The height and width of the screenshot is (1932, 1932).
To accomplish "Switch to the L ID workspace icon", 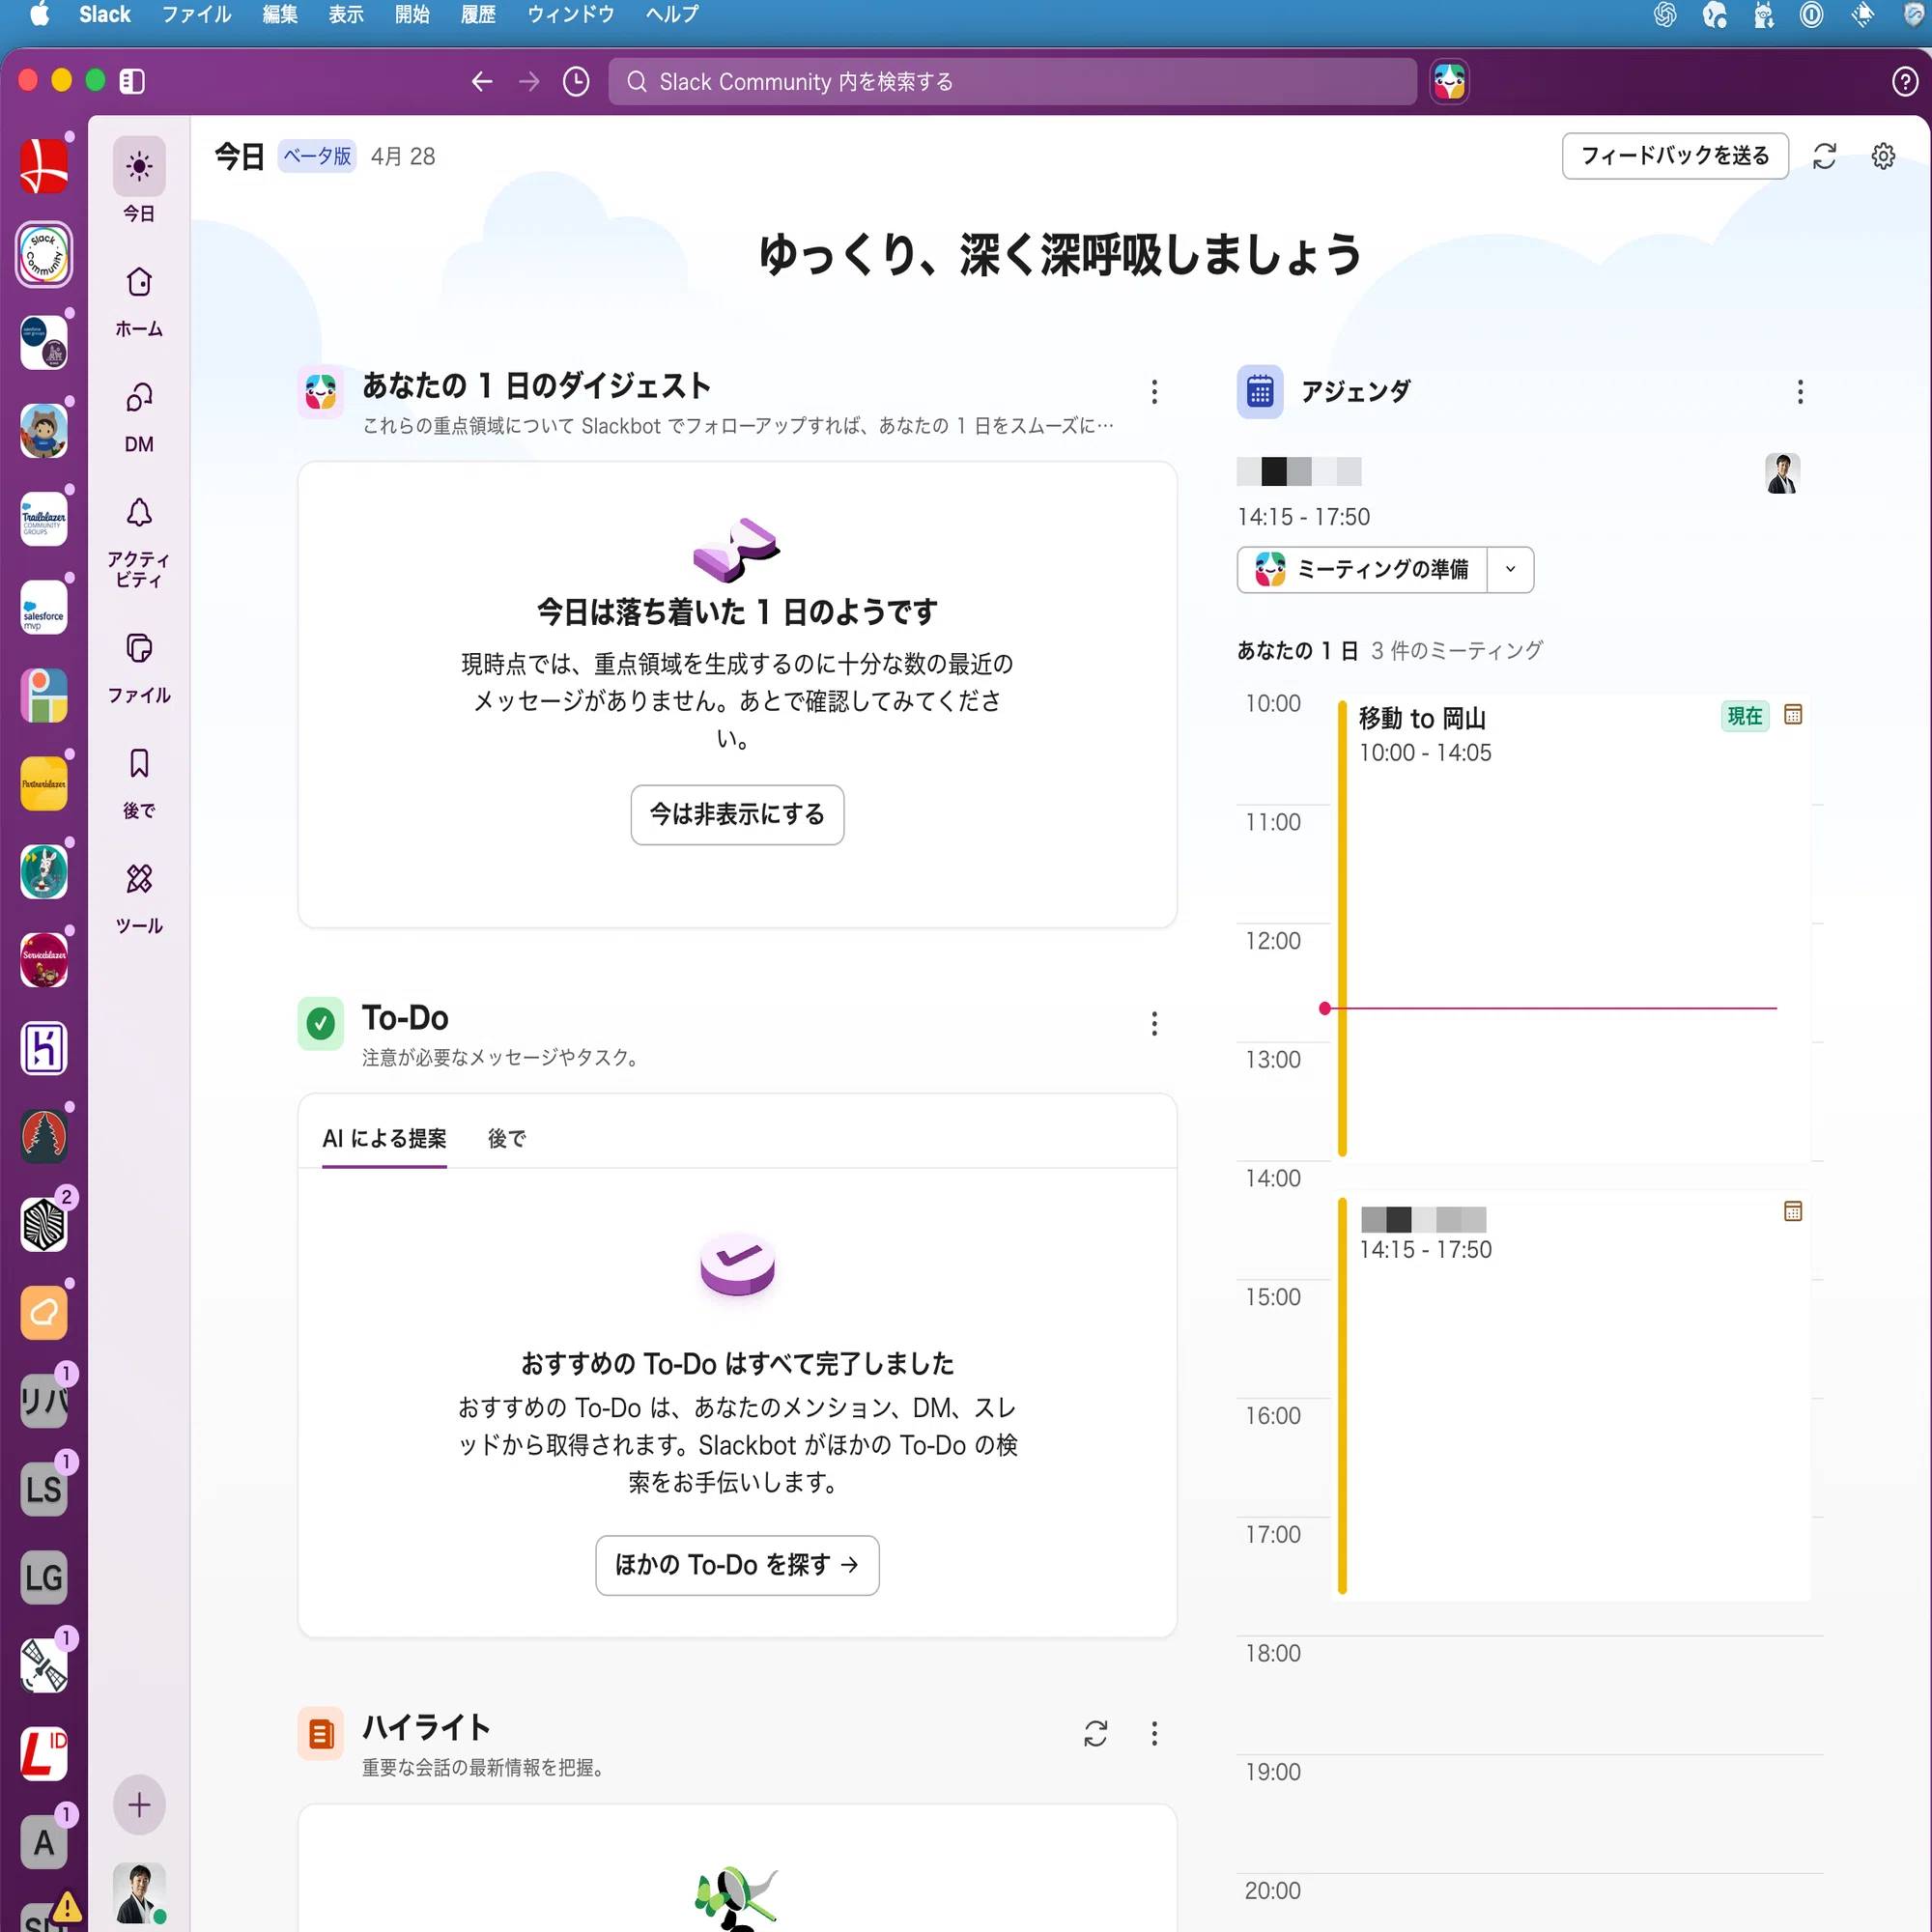I will pyautogui.click(x=44, y=1754).
